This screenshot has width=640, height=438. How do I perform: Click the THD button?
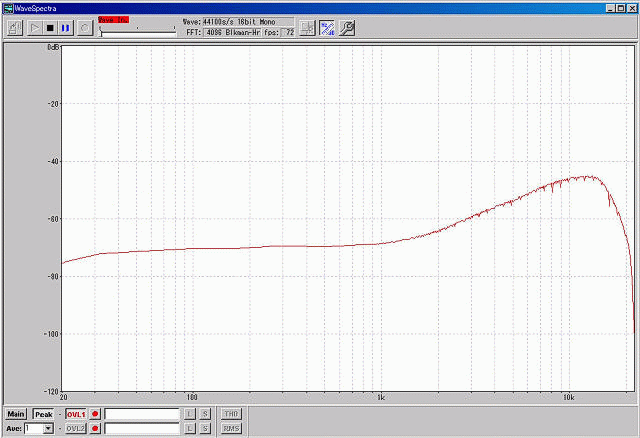(x=231, y=414)
